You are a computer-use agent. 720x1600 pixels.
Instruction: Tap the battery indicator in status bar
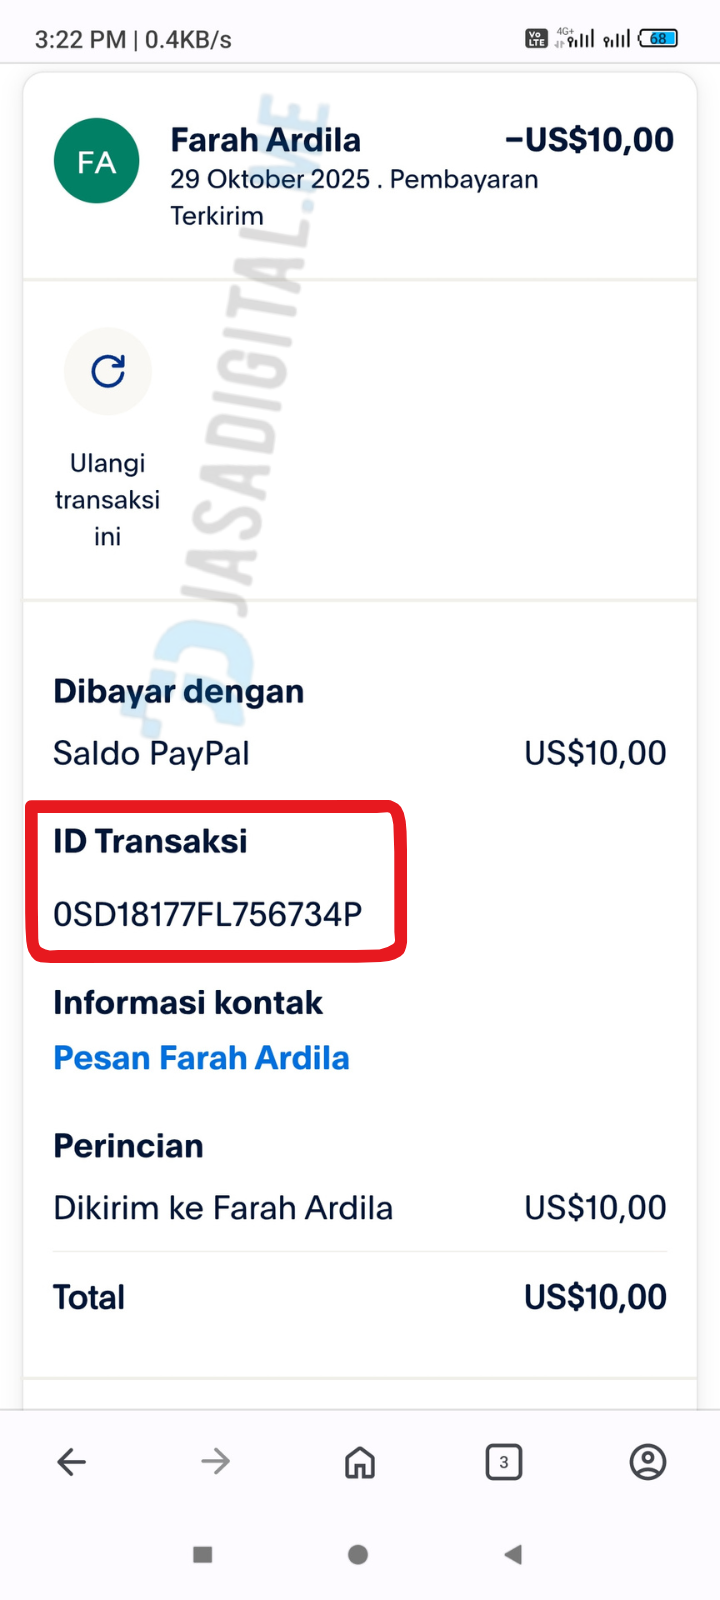point(658,38)
